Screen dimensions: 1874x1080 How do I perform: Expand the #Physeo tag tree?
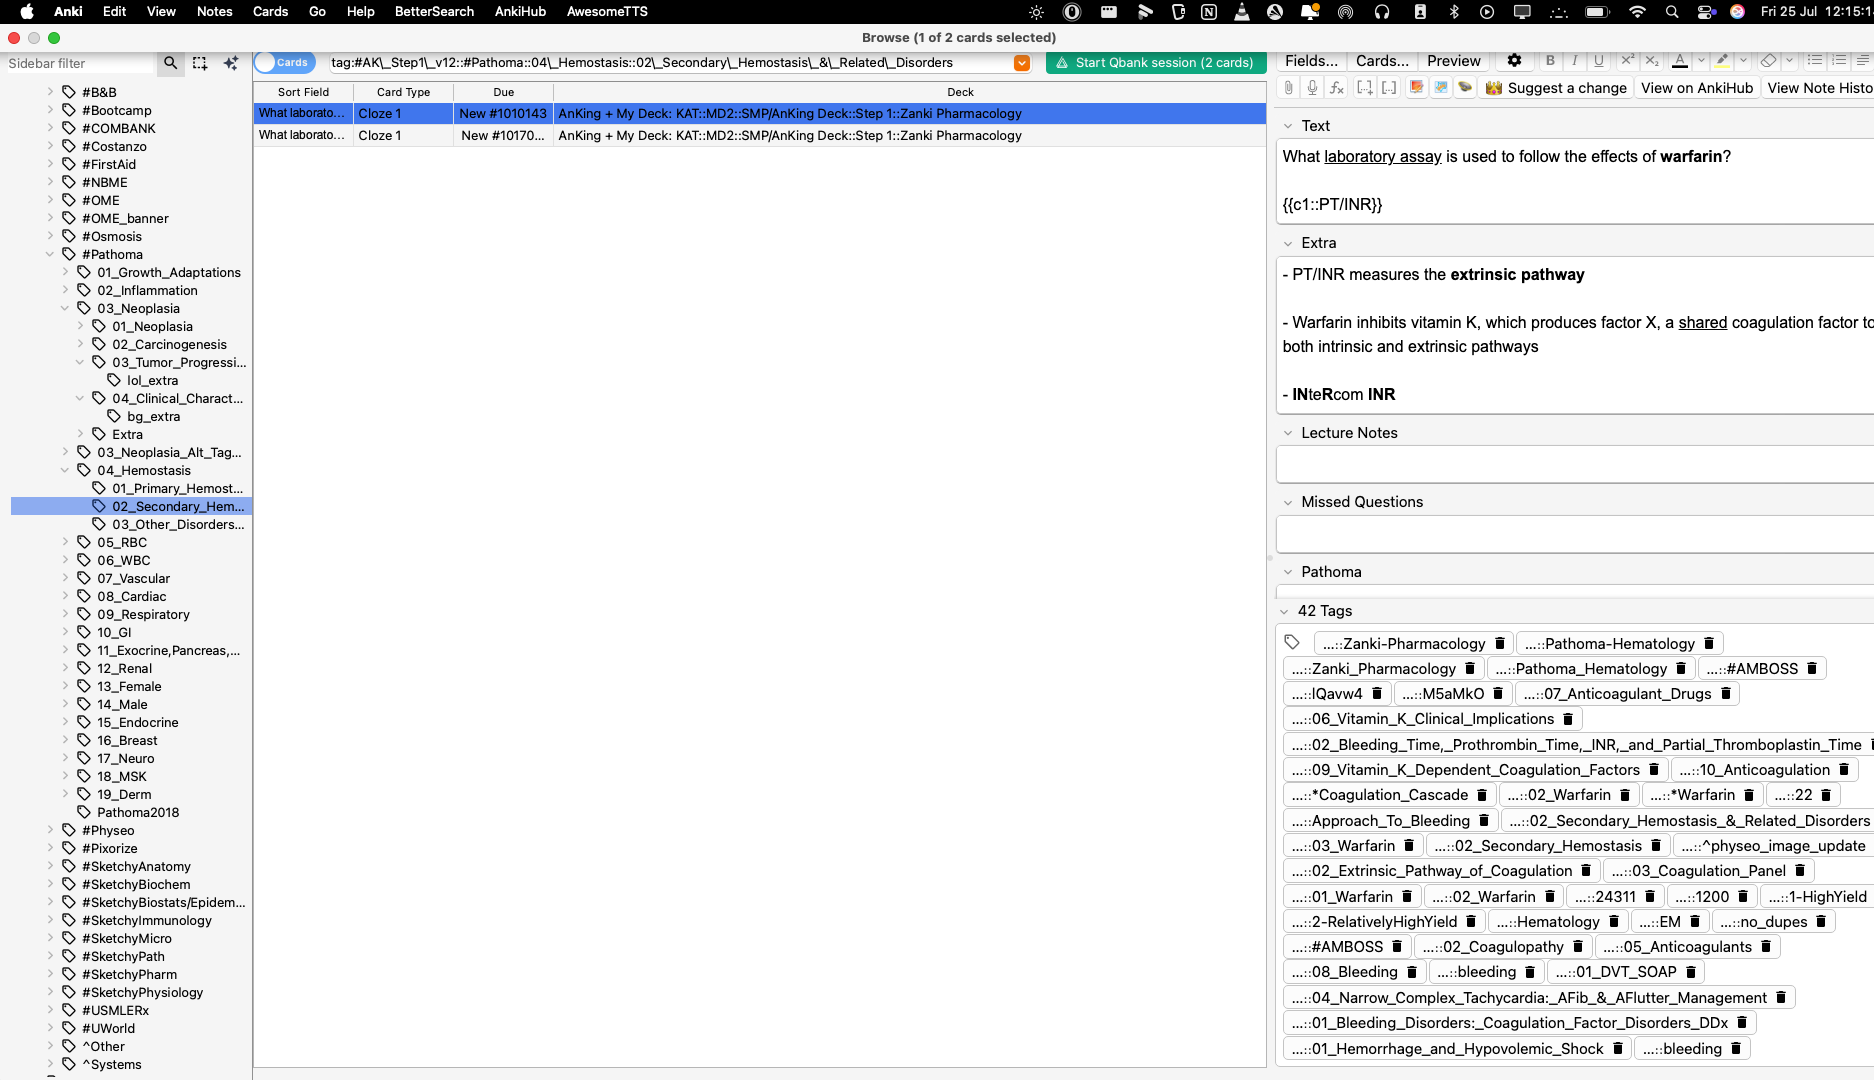pos(50,830)
